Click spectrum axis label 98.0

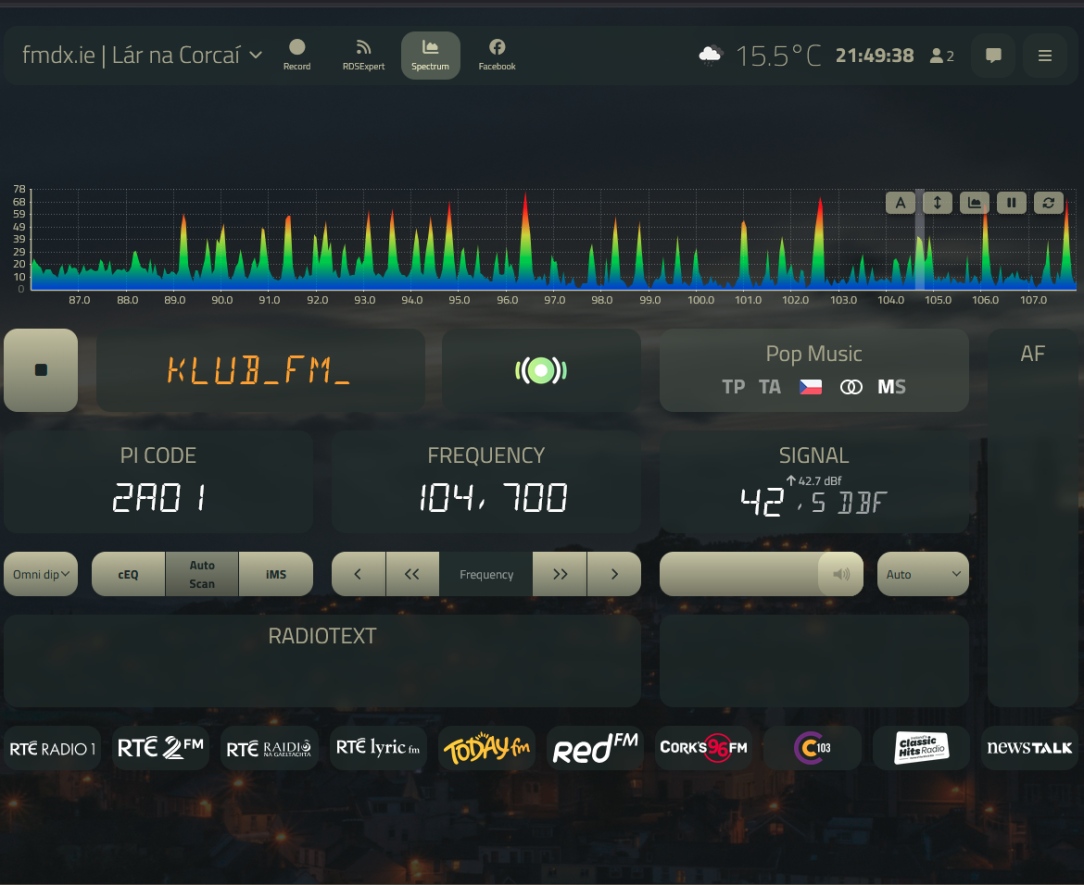[x=601, y=300]
